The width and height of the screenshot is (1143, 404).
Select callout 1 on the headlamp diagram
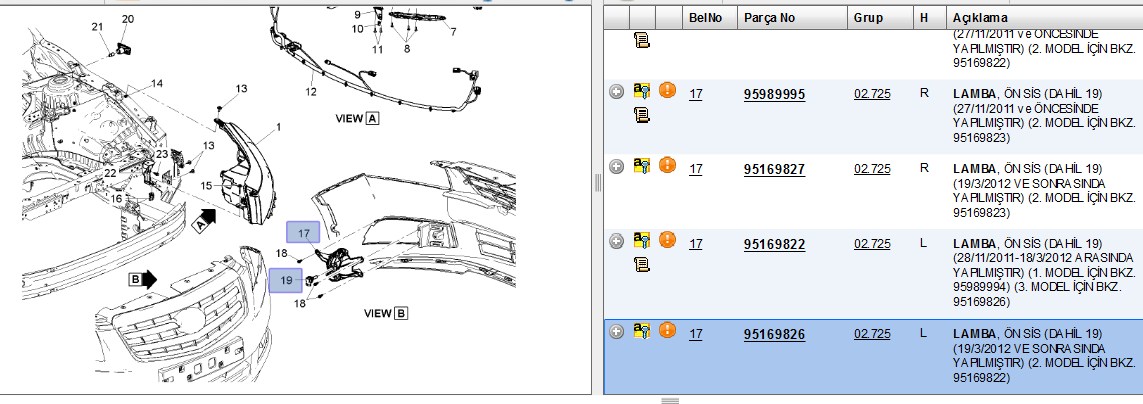coord(278,128)
